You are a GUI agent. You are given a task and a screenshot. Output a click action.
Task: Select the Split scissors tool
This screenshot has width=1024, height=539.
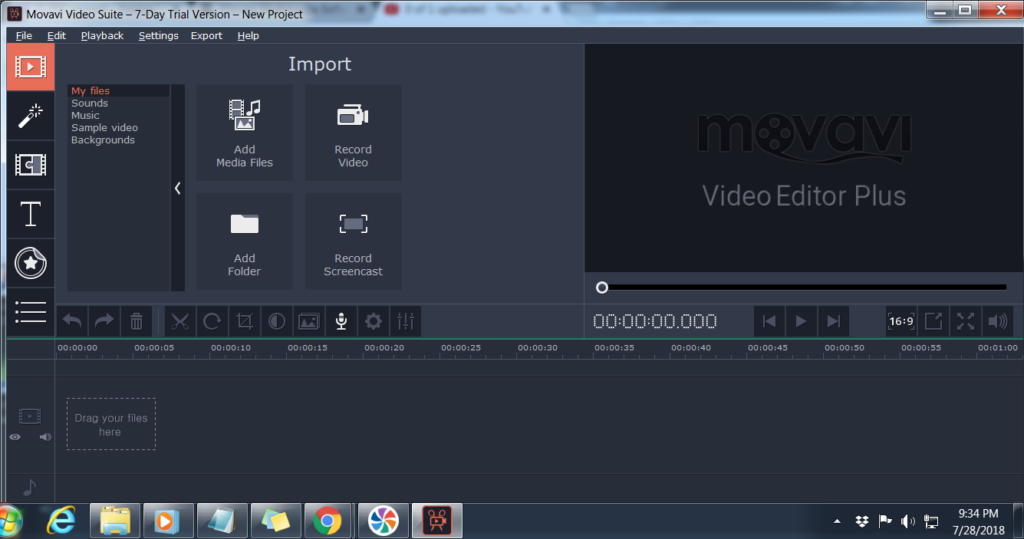click(x=180, y=321)
